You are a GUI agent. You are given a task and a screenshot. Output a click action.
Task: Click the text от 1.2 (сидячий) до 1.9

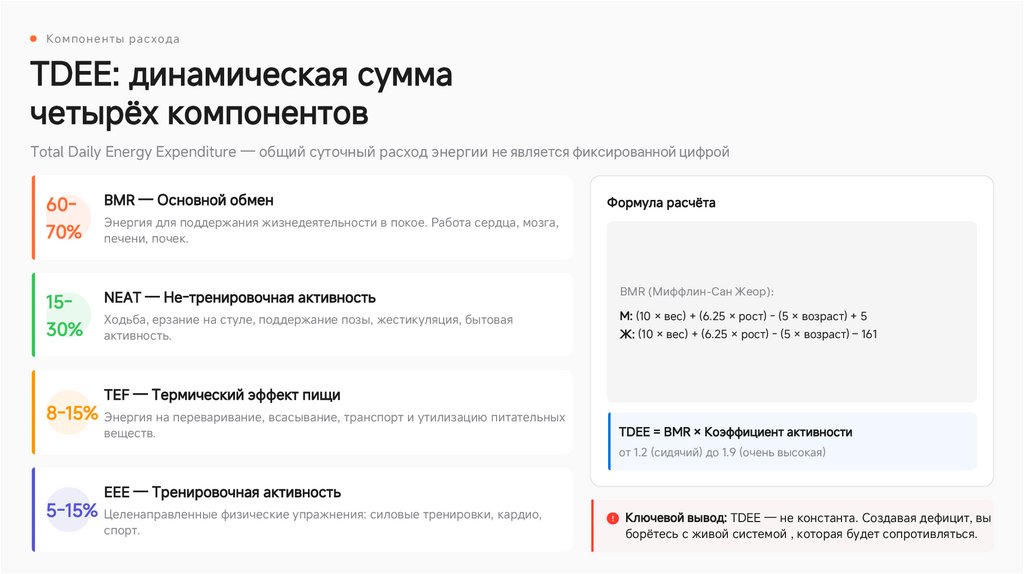point(722,453)
